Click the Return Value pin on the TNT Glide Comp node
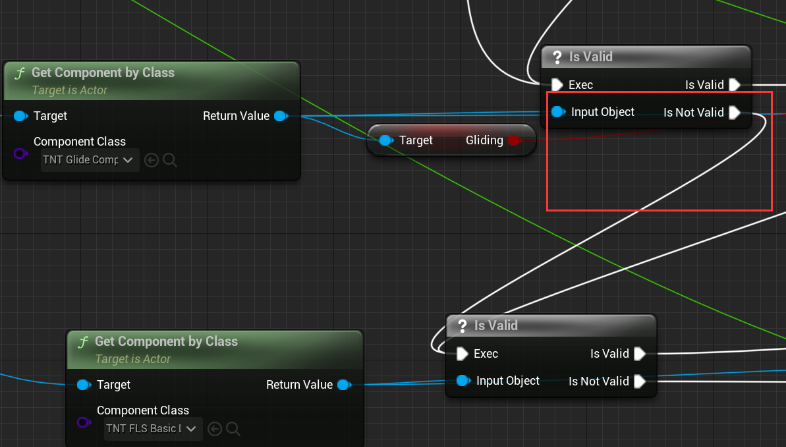786x447 pixels. point(280,116)
